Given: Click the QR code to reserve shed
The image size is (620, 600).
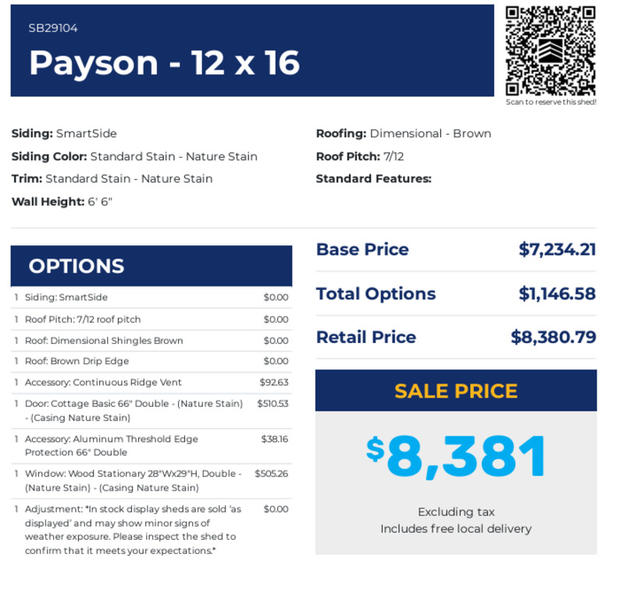Looking at the screenshot, I should click(550, 51).
